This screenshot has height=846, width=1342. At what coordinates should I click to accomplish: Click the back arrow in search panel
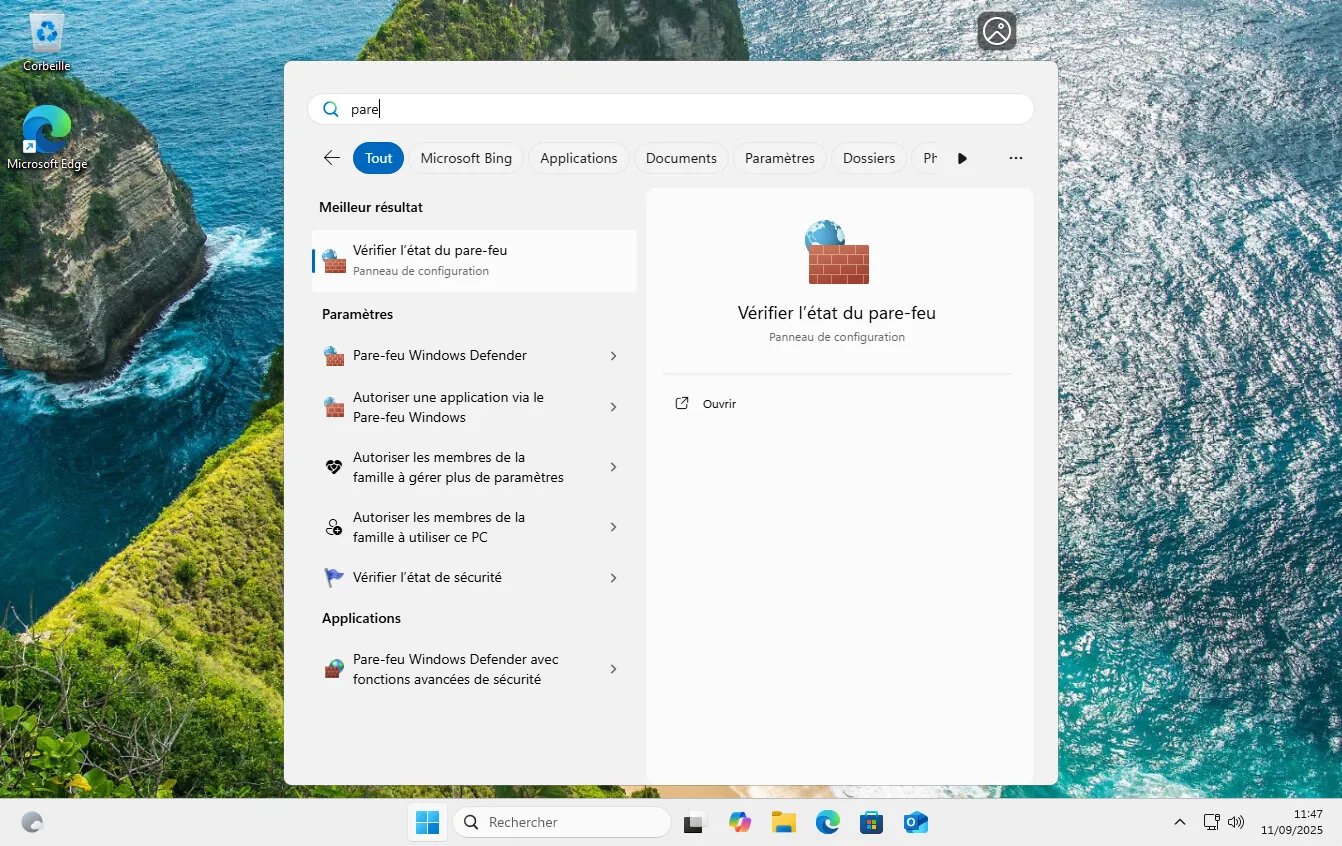tap(332, 158)
